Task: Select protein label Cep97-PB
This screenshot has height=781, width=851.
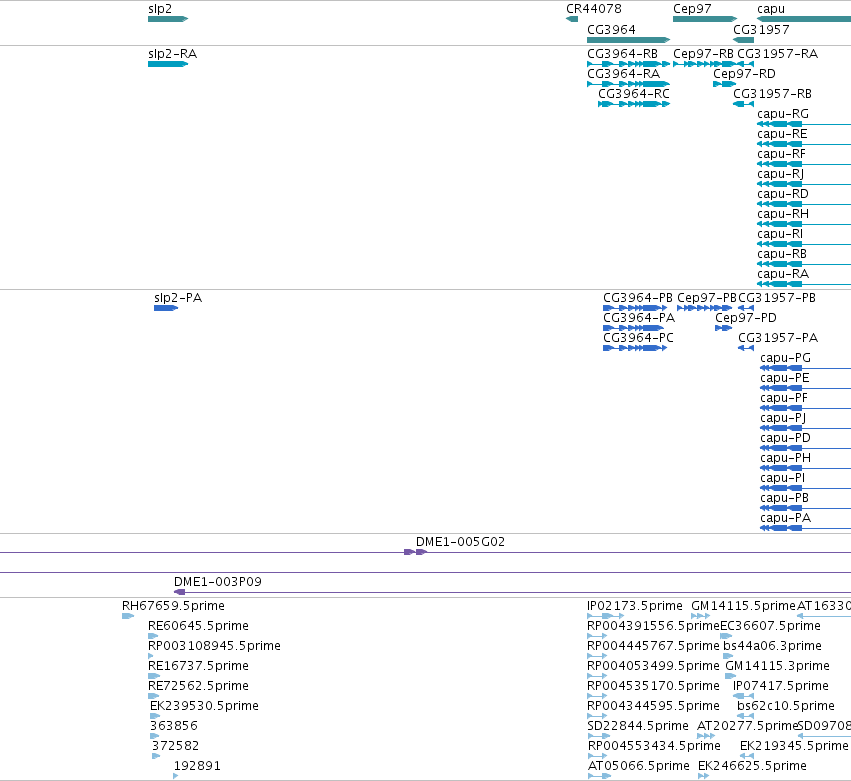Action: tap(707, 298)
